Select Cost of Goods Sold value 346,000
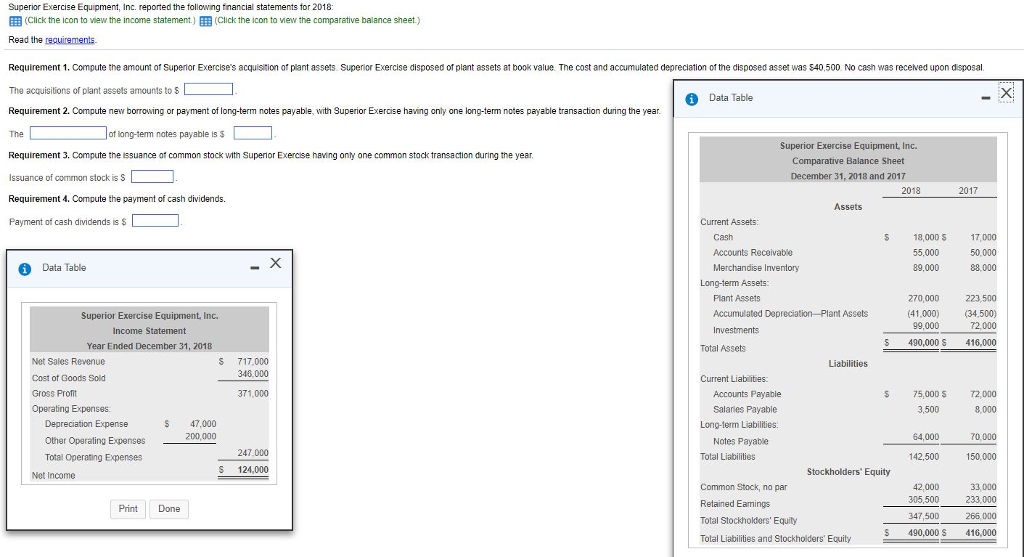 click(253, 374)
